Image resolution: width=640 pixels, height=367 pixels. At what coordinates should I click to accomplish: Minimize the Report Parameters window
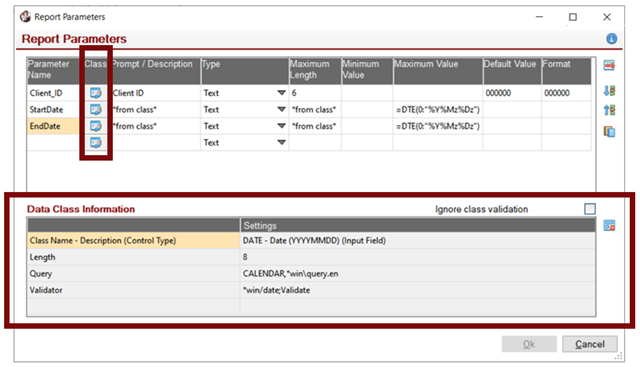tap(539, 17)
